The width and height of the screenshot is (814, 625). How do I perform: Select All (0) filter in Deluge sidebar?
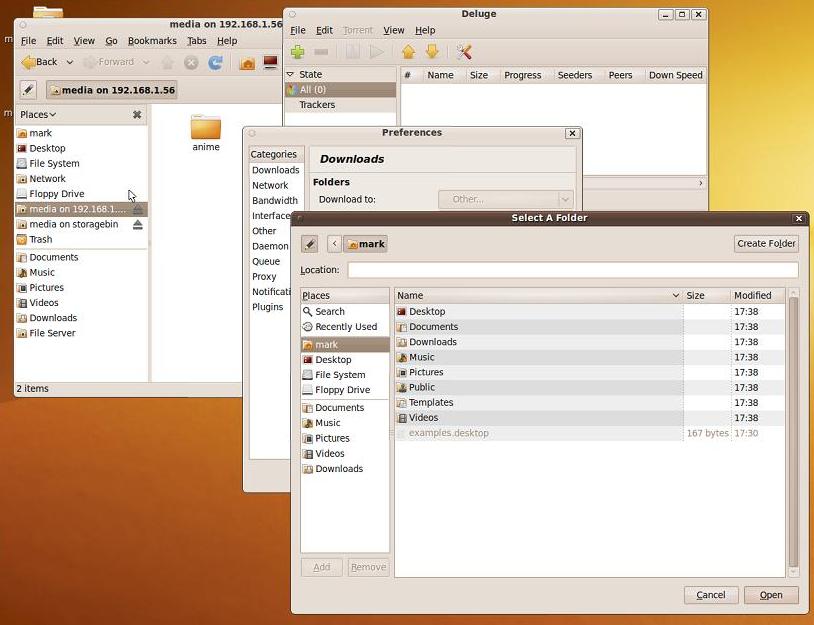(340, 90)
